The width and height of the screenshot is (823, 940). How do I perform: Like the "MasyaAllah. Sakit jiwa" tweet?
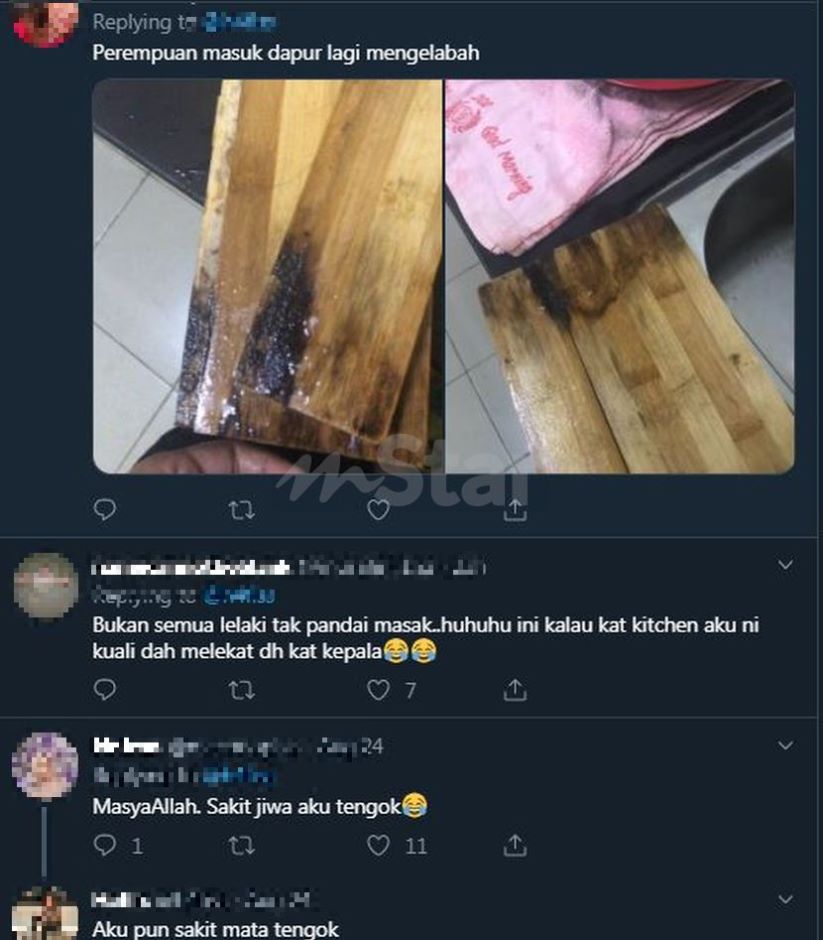[378, 846]
